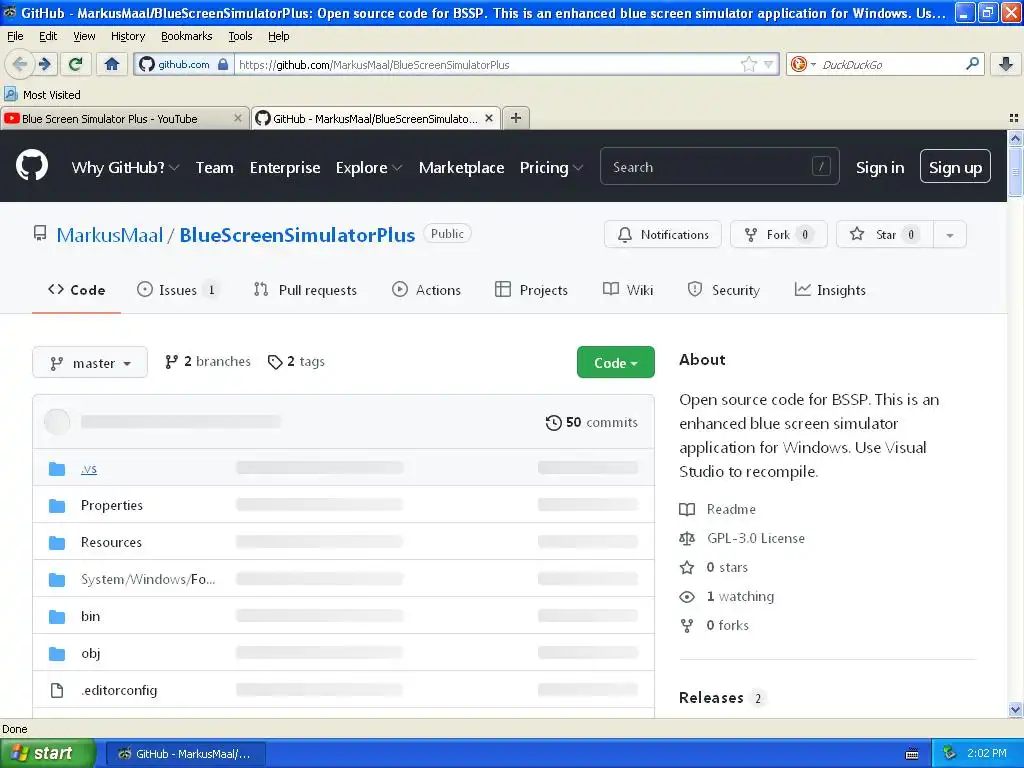
Task: Open the downloads arrow in toolbar
Action: [x=1006, y=64]
